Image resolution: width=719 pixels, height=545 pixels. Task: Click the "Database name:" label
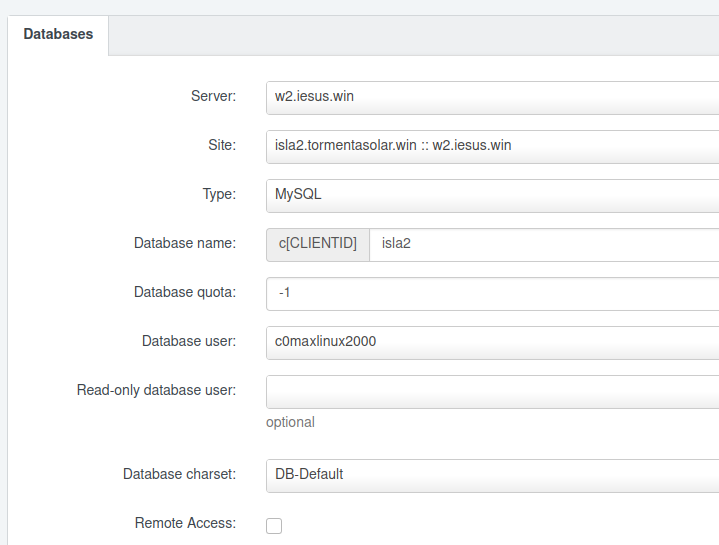coord(185,243)
